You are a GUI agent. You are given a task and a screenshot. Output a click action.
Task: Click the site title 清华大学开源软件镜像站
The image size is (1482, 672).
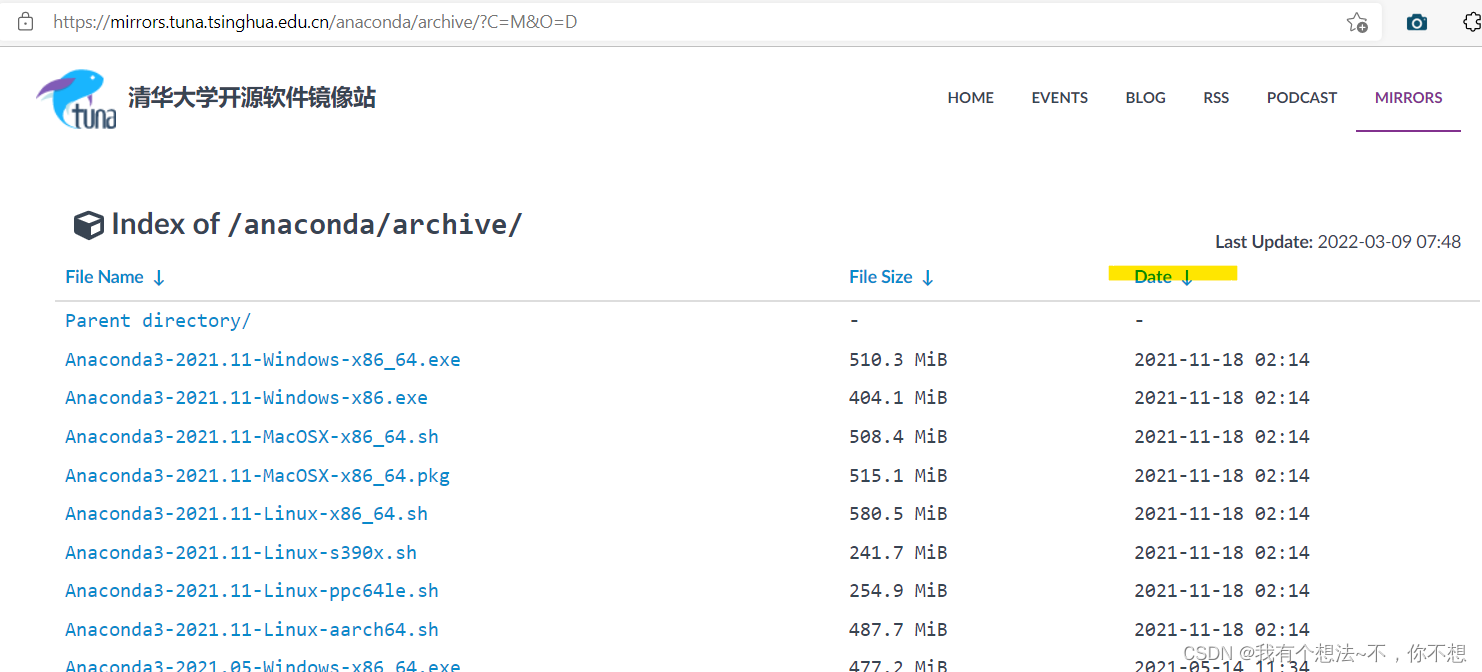252,98
